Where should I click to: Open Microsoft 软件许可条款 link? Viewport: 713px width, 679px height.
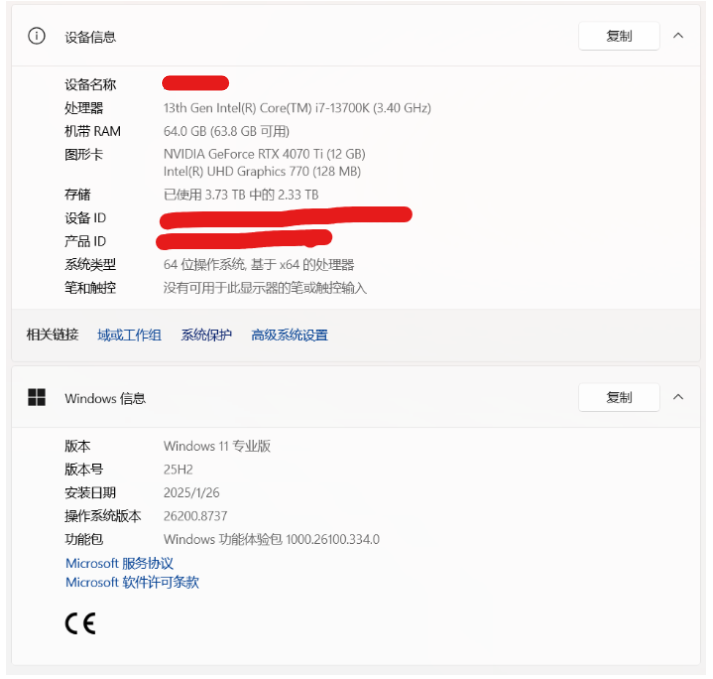[132, 582]
